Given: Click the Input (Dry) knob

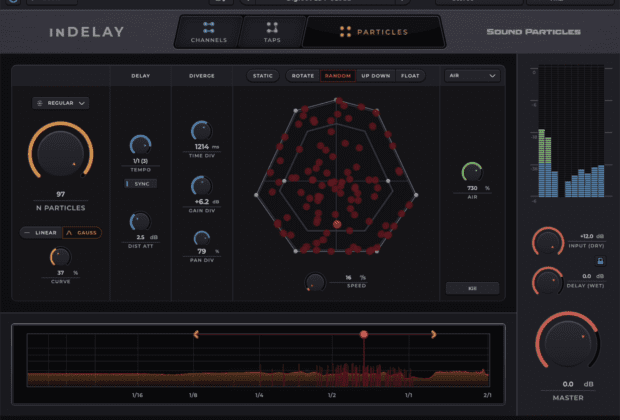Looking at the screenshot, I should click(548, 242).
